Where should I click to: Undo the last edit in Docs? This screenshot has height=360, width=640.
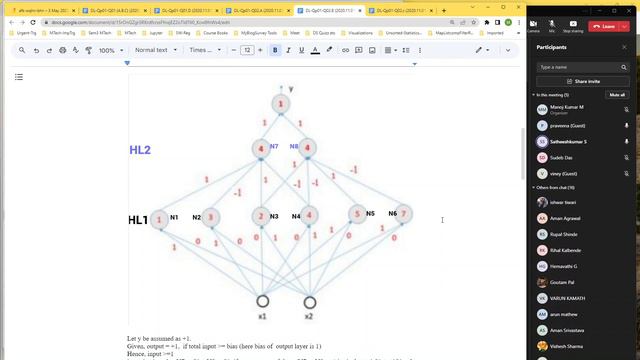click(x=36, y=50)
